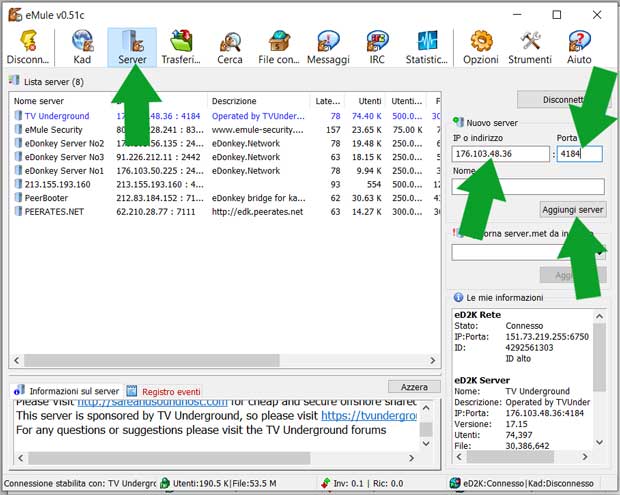Open the tvunderground link in server info

tap(369, 416)
